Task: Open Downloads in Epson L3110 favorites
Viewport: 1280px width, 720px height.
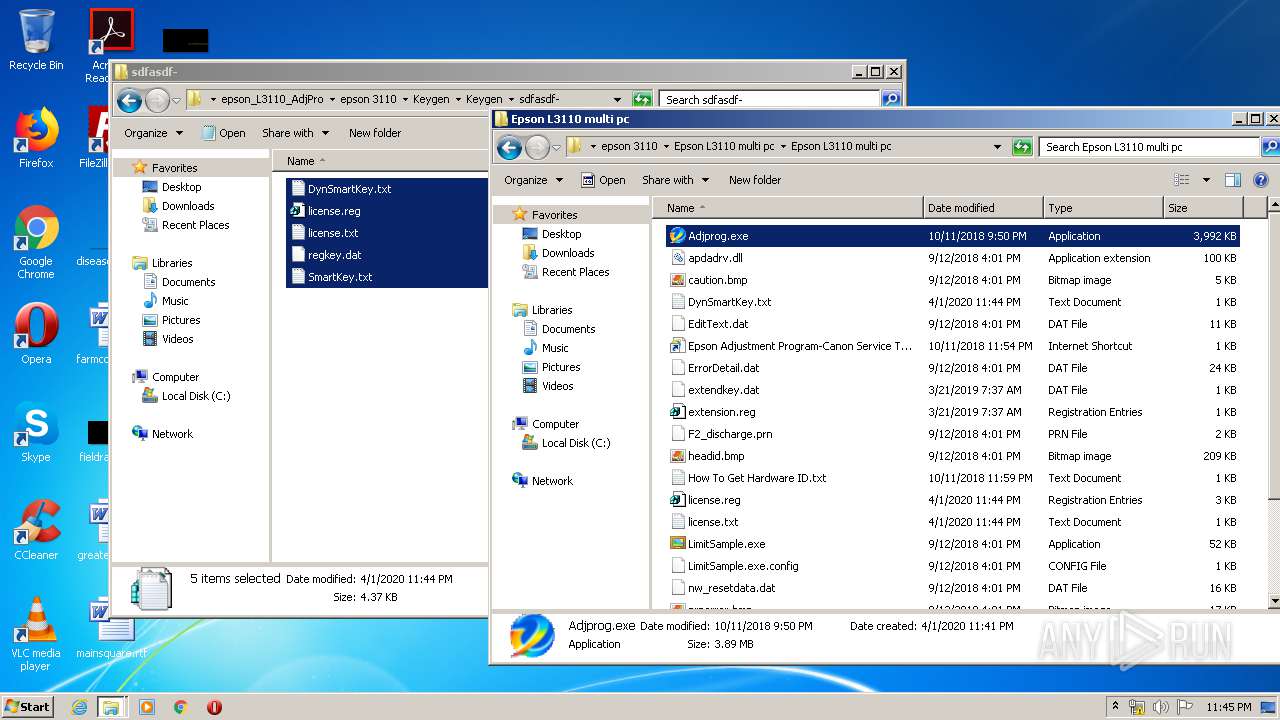Action: tap(568, 253)
